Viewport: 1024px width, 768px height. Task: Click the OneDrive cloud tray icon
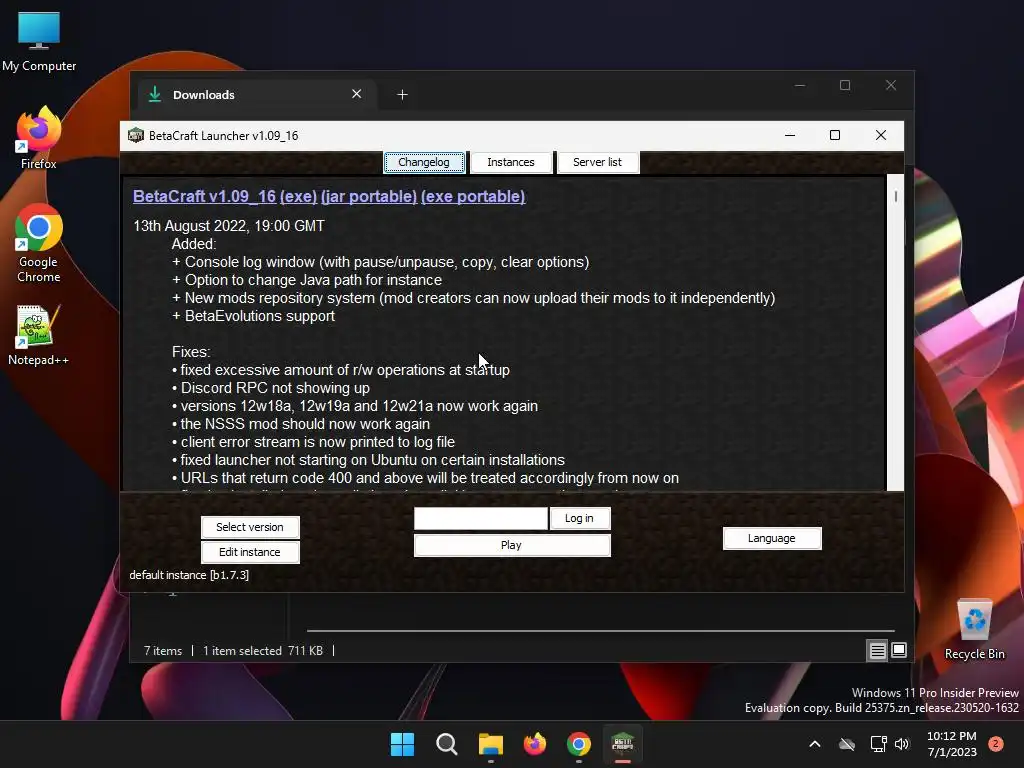coord(847,744)
